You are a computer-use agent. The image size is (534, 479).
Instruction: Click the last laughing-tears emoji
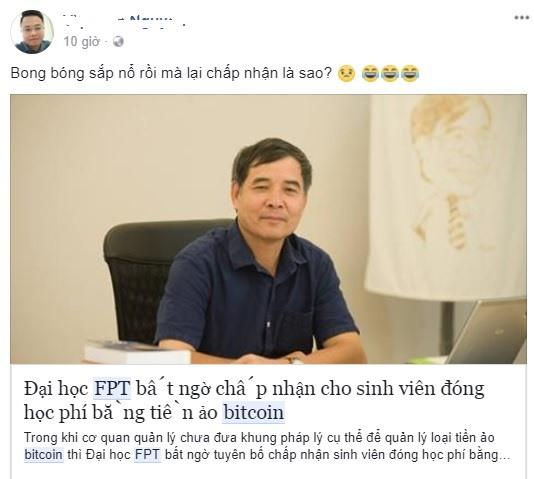point(409,74)
